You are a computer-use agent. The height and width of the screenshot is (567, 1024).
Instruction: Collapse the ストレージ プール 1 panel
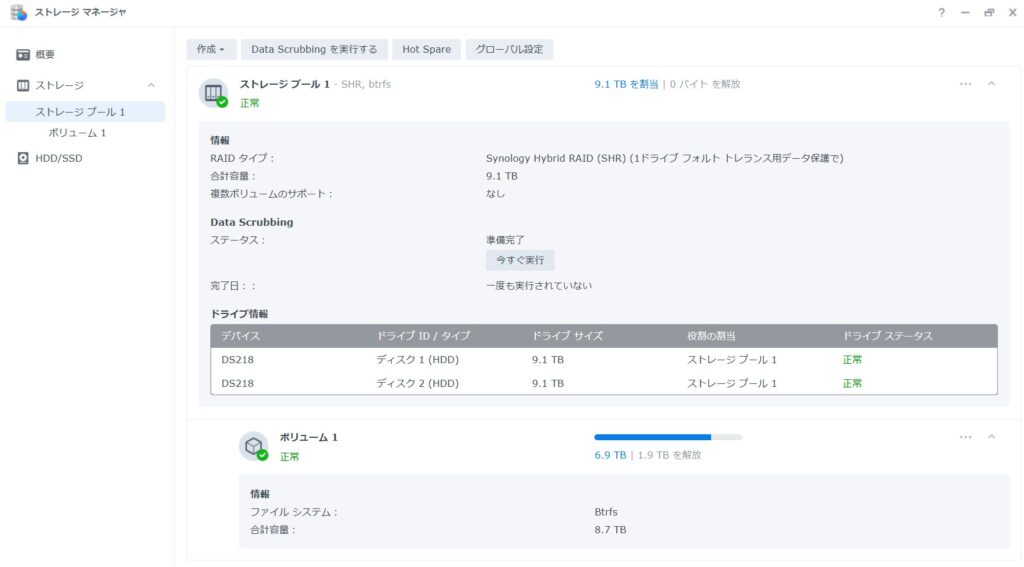pos(991,84)
